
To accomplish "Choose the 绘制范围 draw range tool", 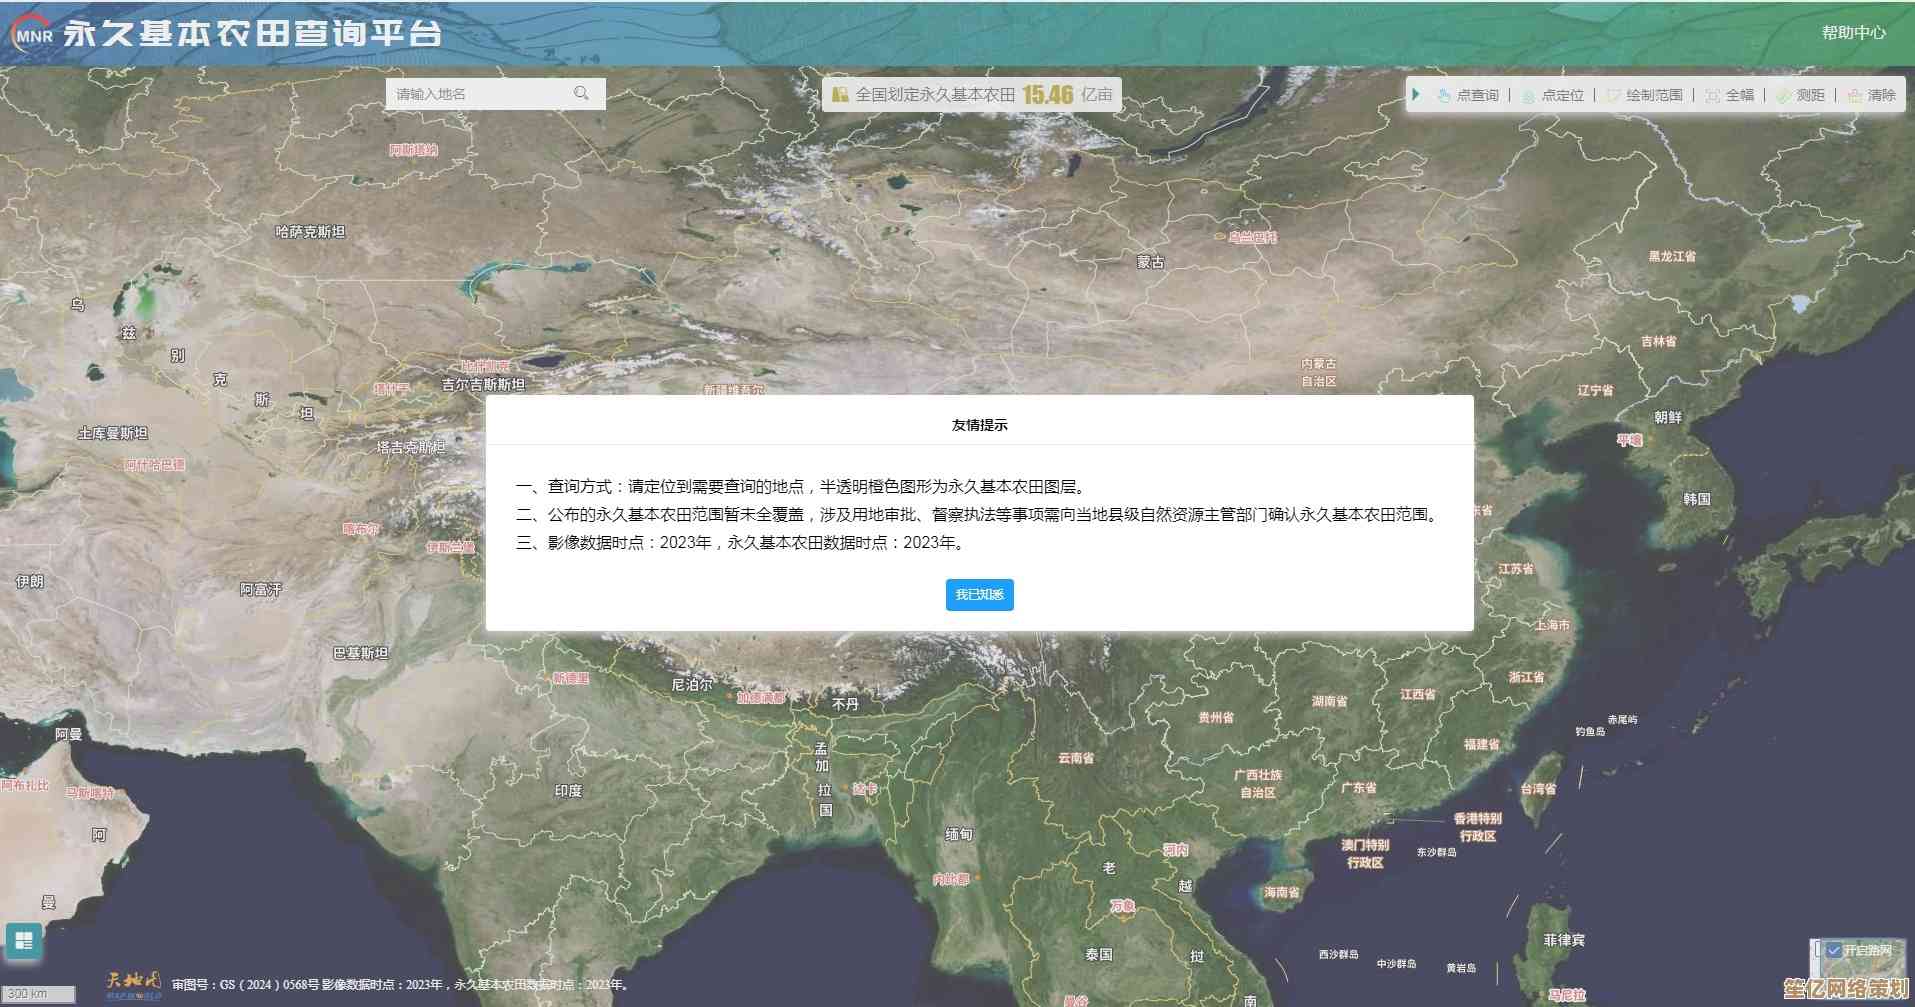I will pos(1644,95).
